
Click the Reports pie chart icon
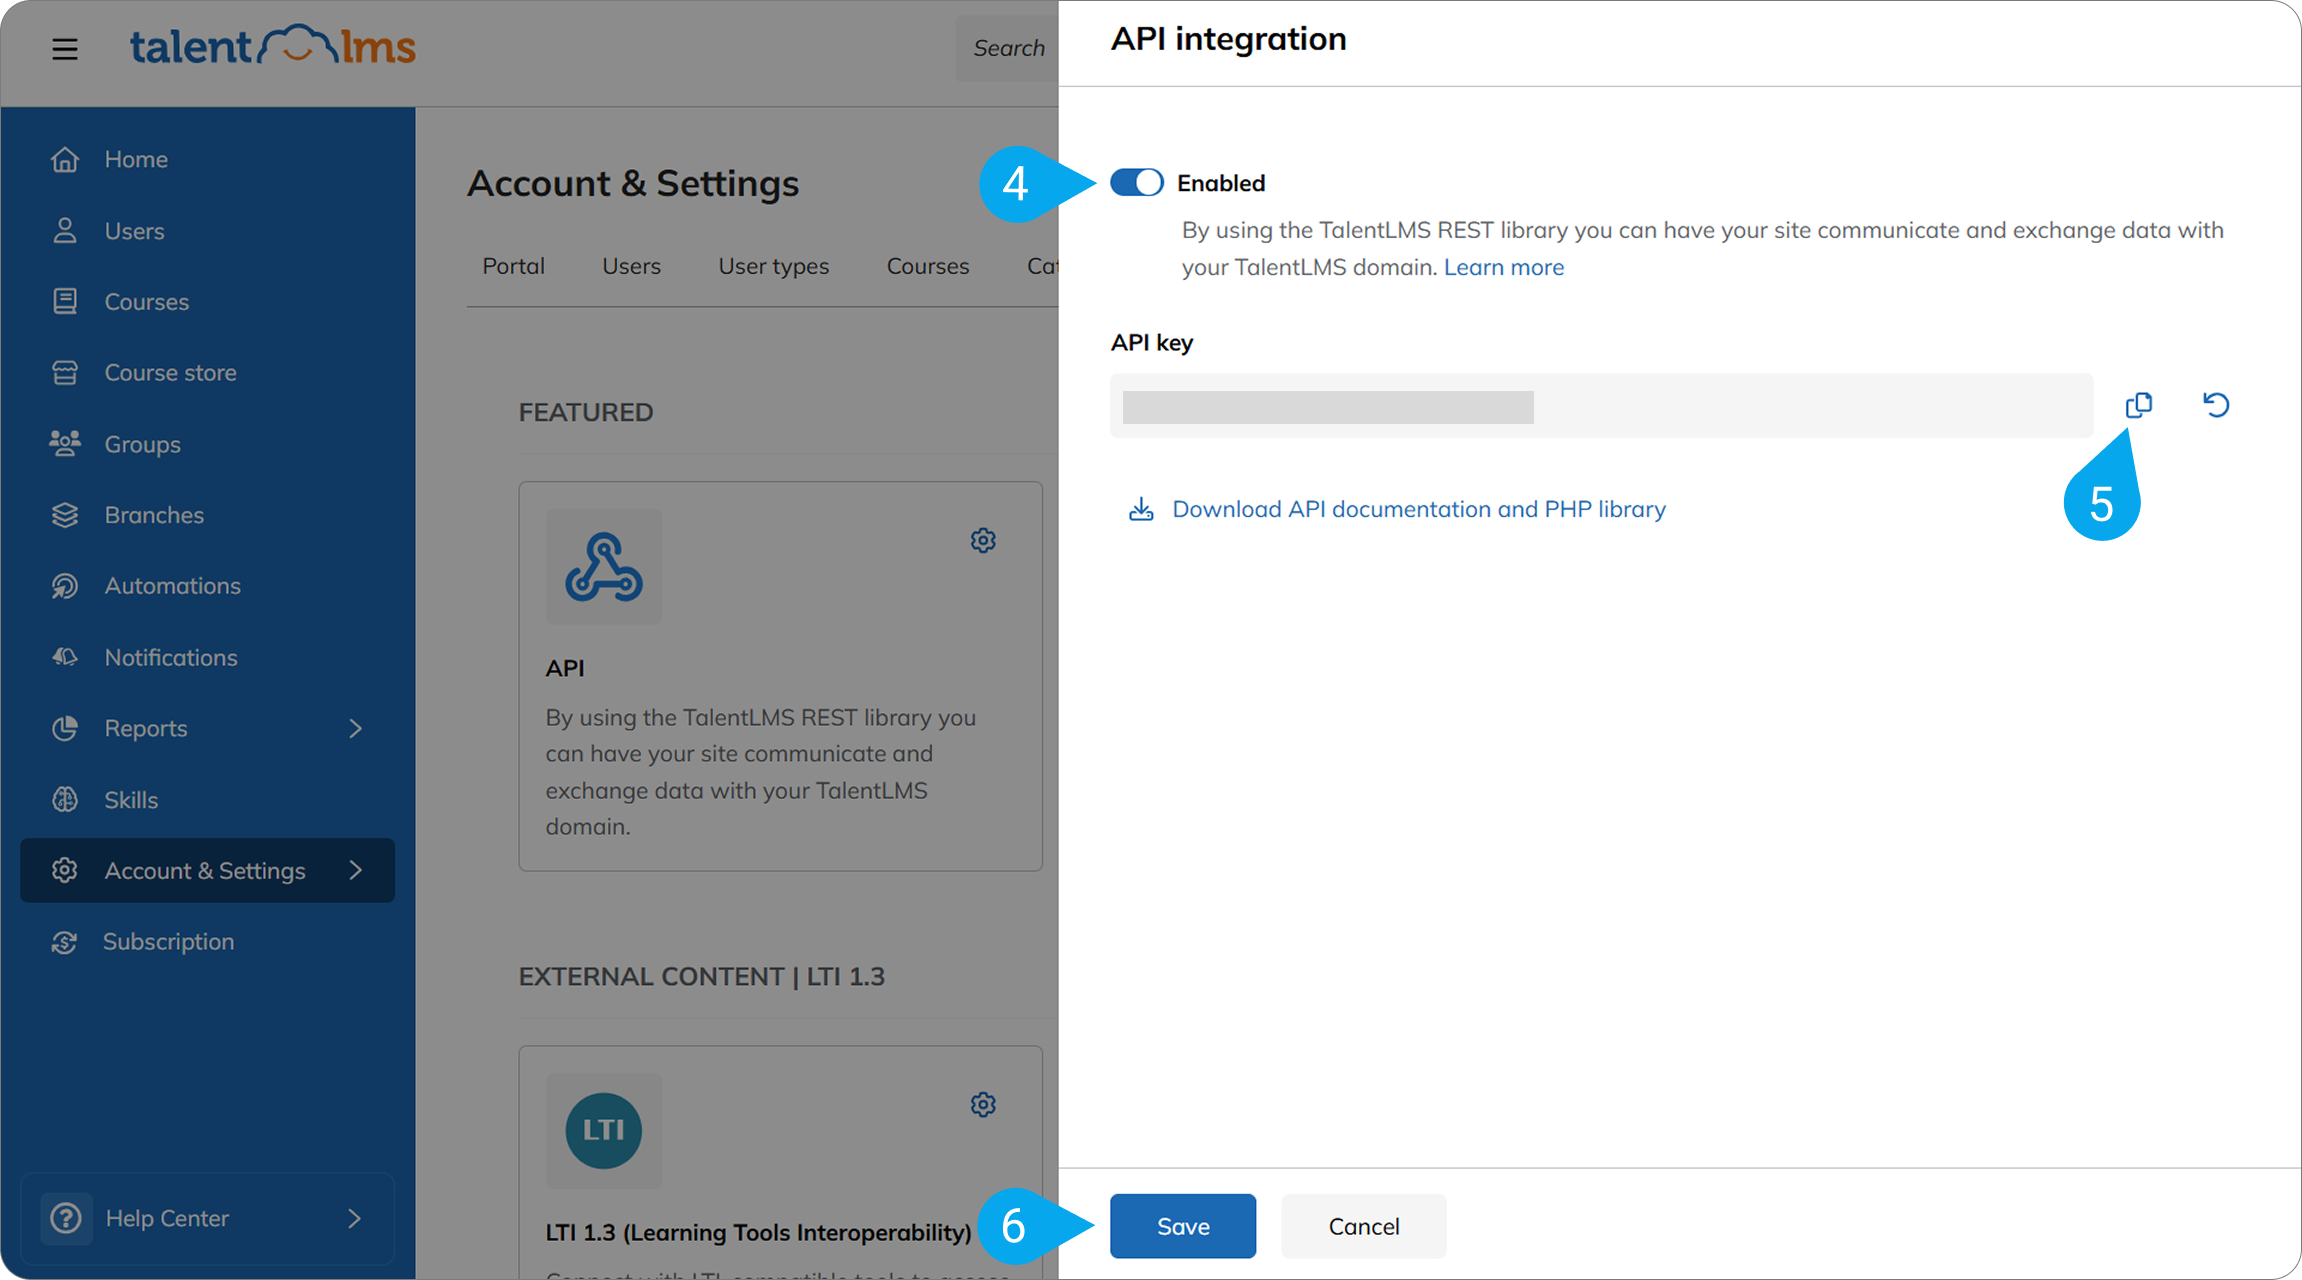(65, 728)
